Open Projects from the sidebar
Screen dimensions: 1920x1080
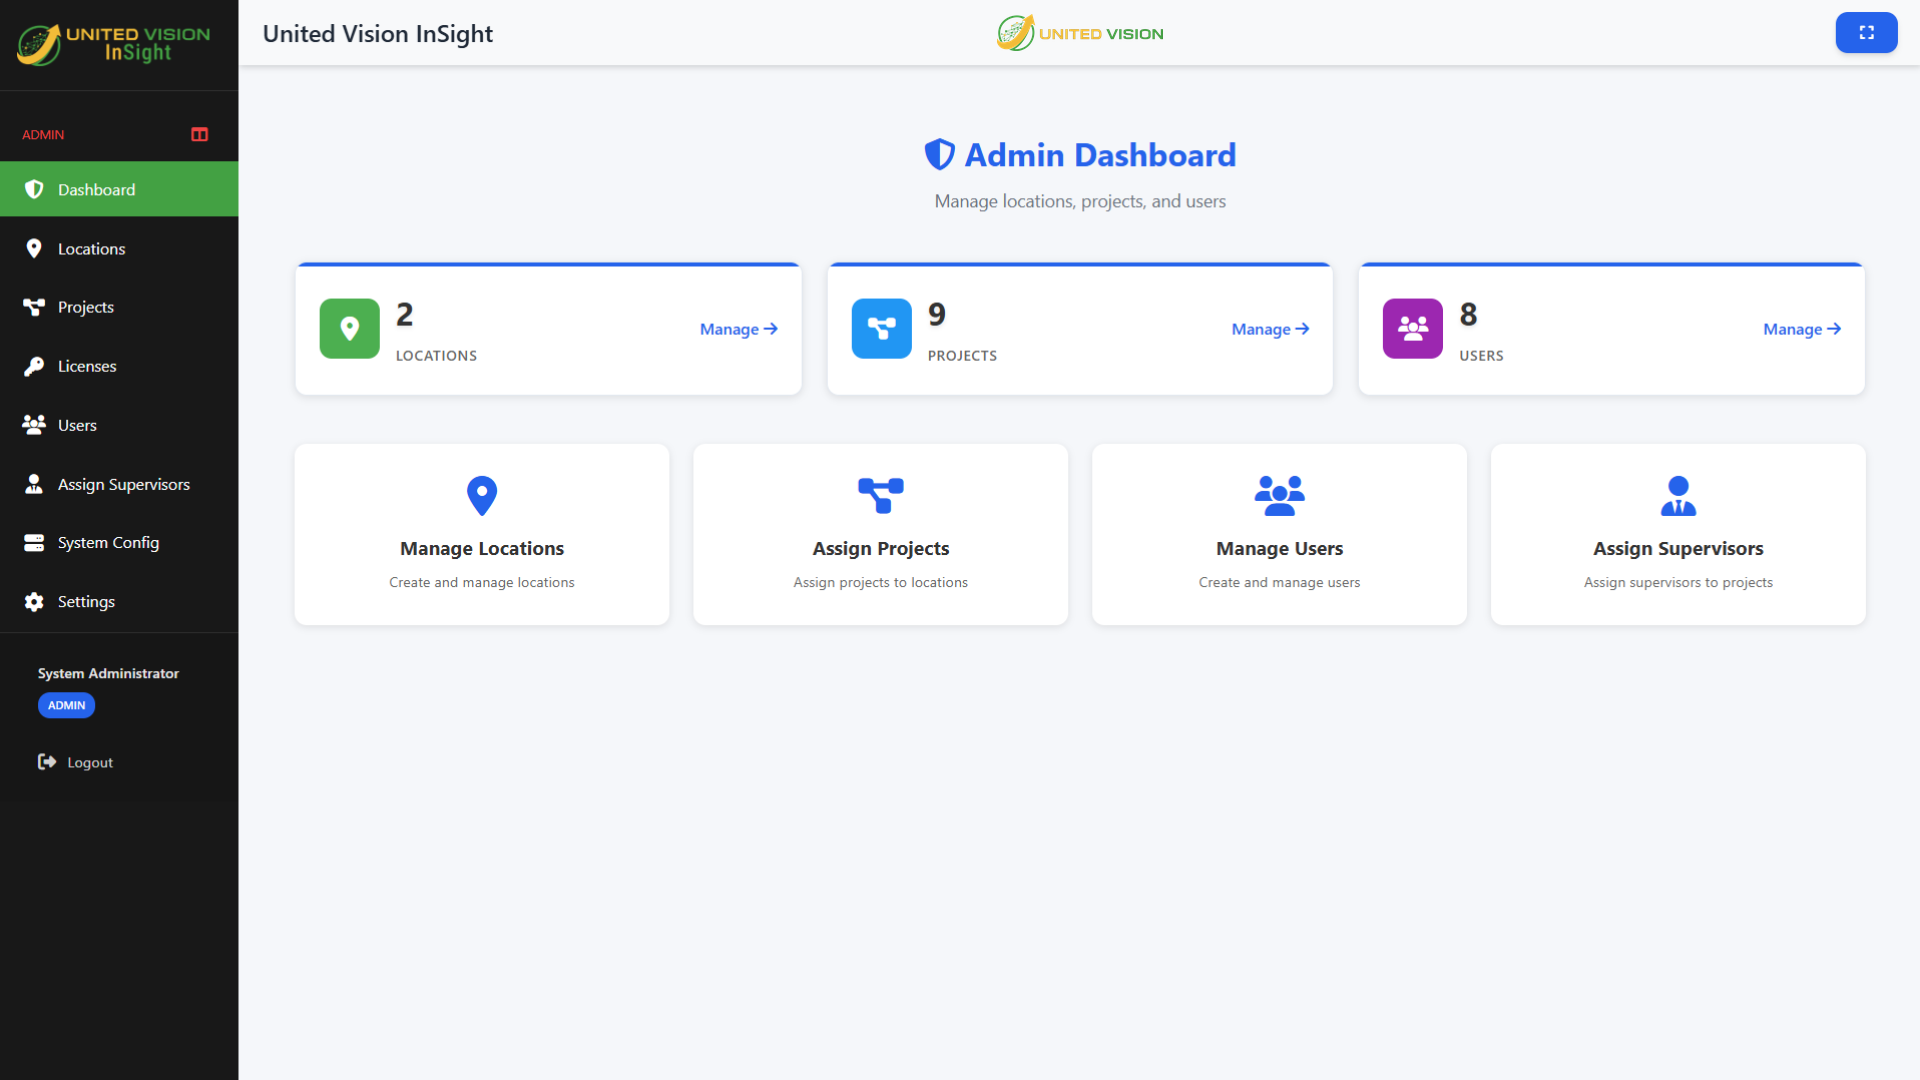[119, 307]
